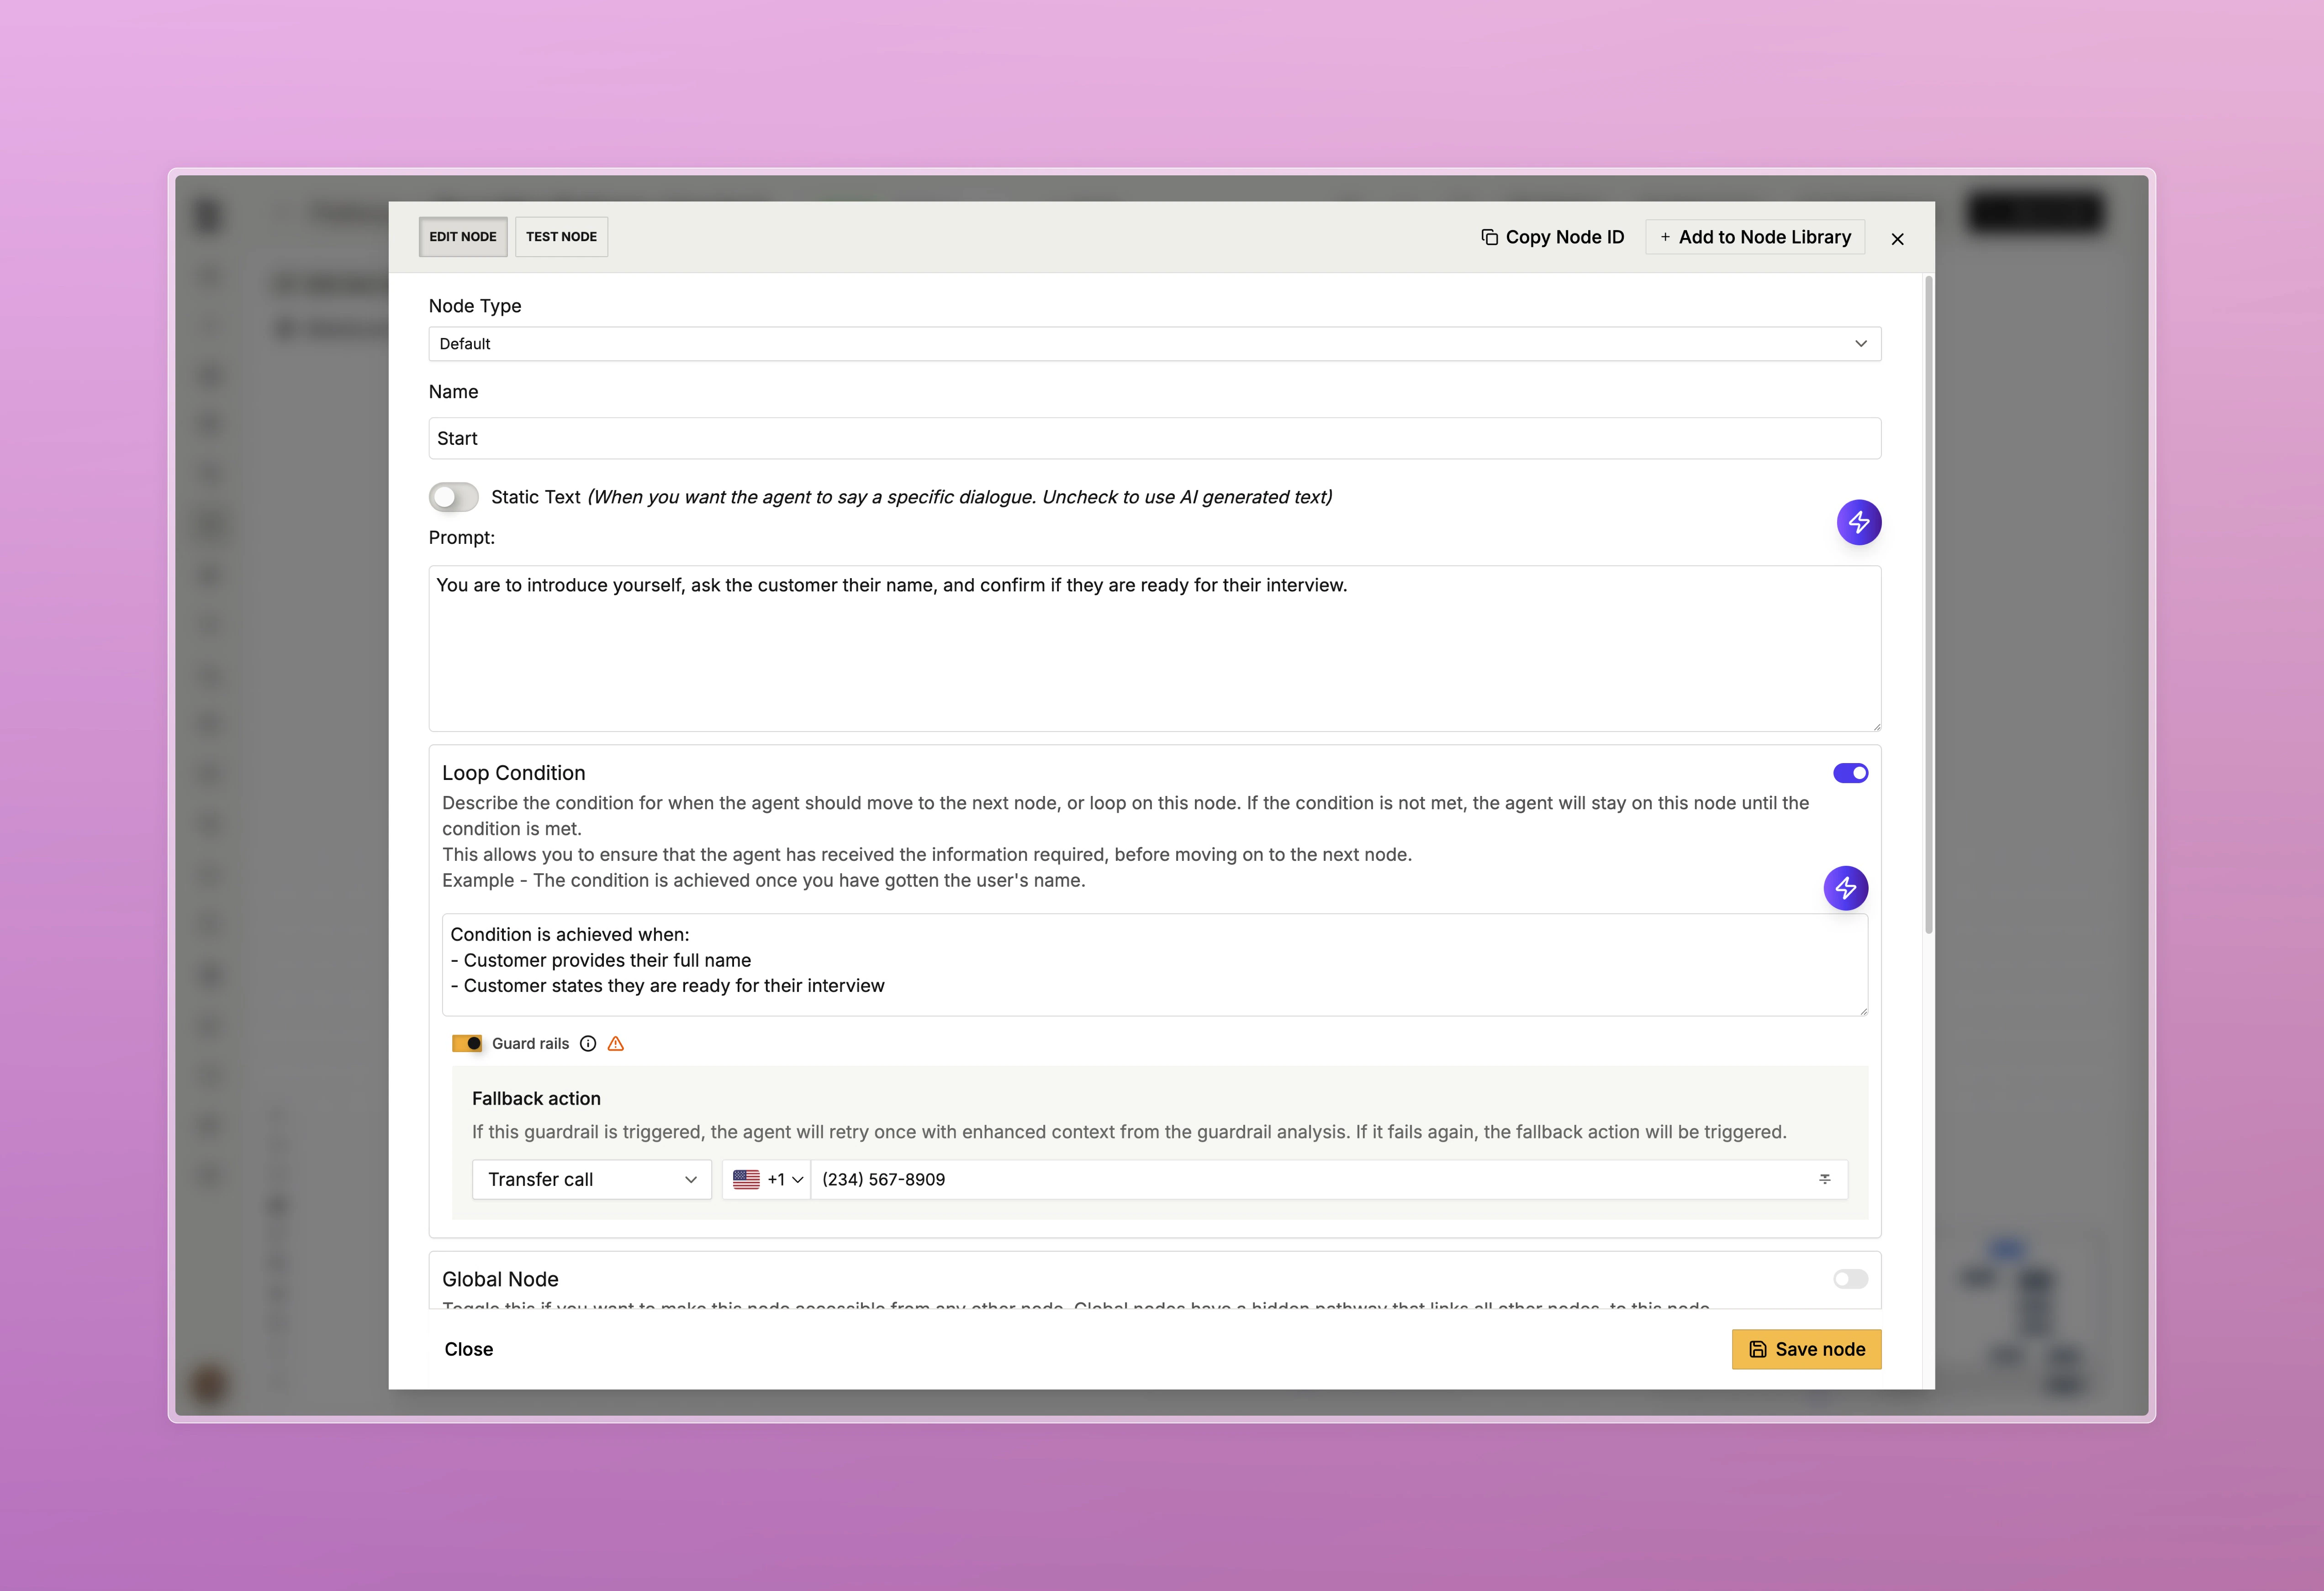Turn off the Guard rails toggle
2324x1591 pixels.
pyautogui.click(x=467, y=1044)
